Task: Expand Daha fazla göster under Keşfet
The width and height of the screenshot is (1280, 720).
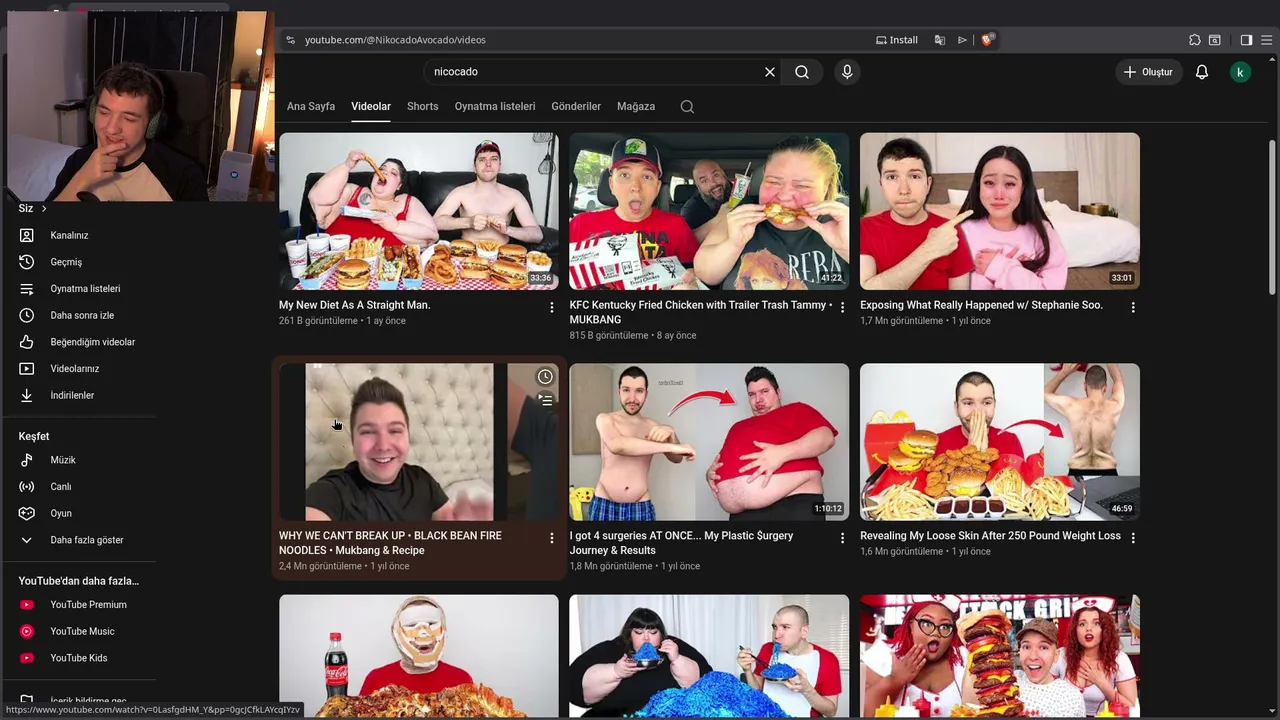Action: pyautogui.click(x=85, y=540)
